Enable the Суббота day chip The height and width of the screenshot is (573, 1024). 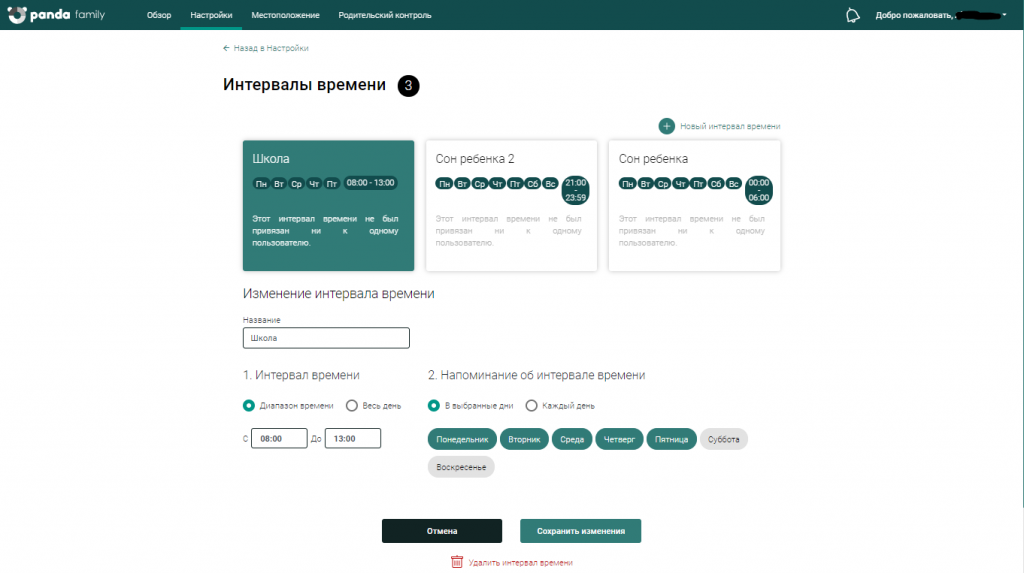coord(724,439)
